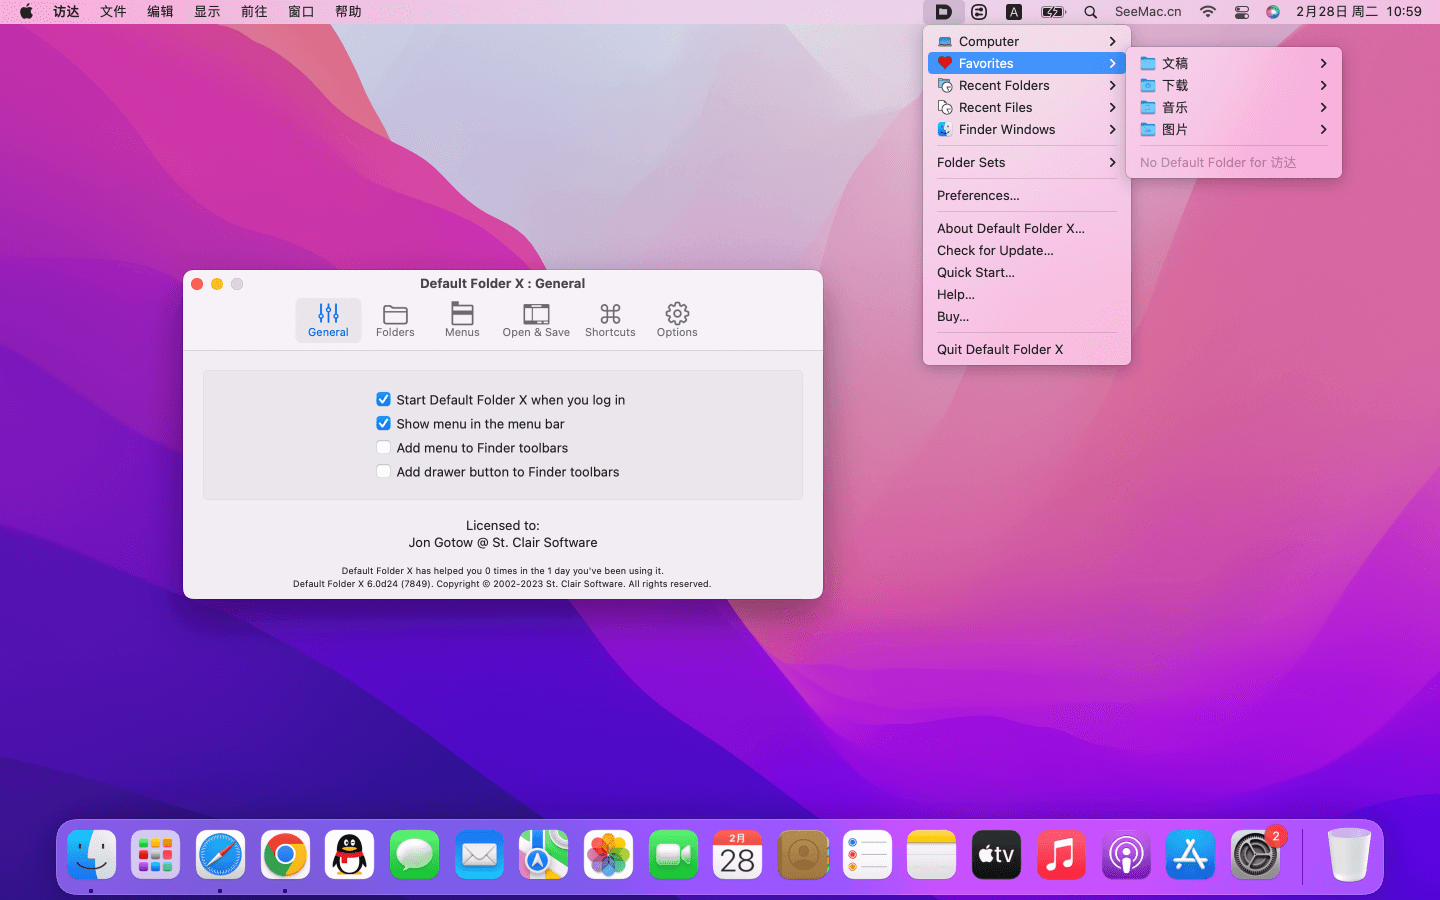Open QQ from the Dock

tap(350, 855)
